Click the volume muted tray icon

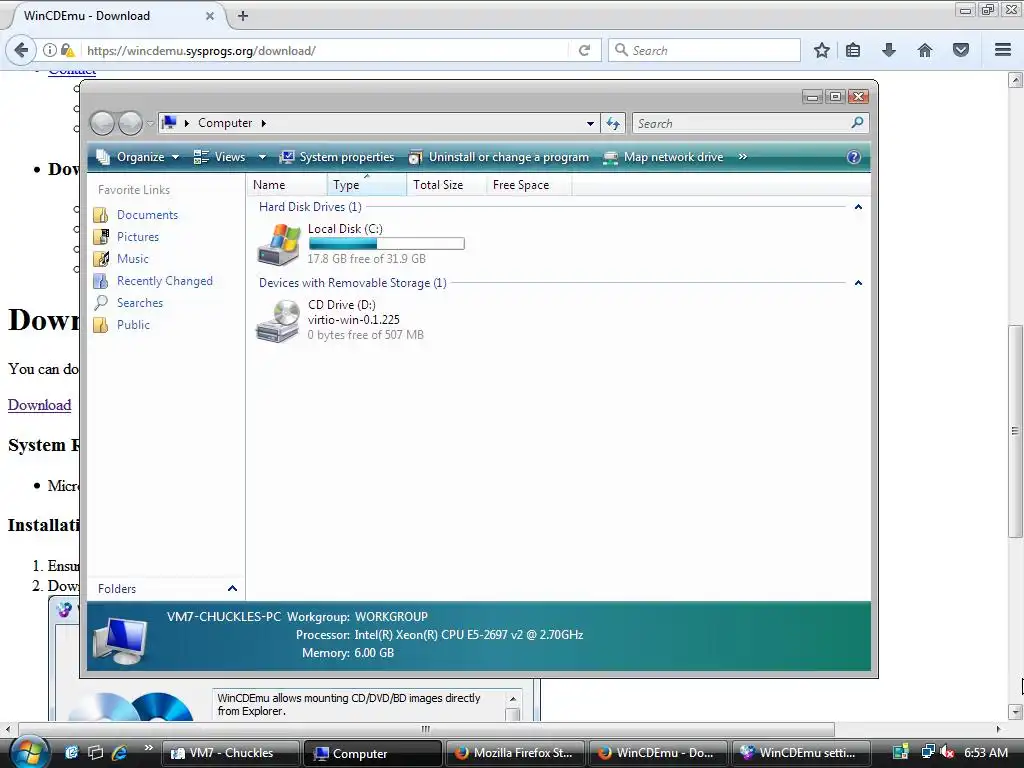[947, 752]
